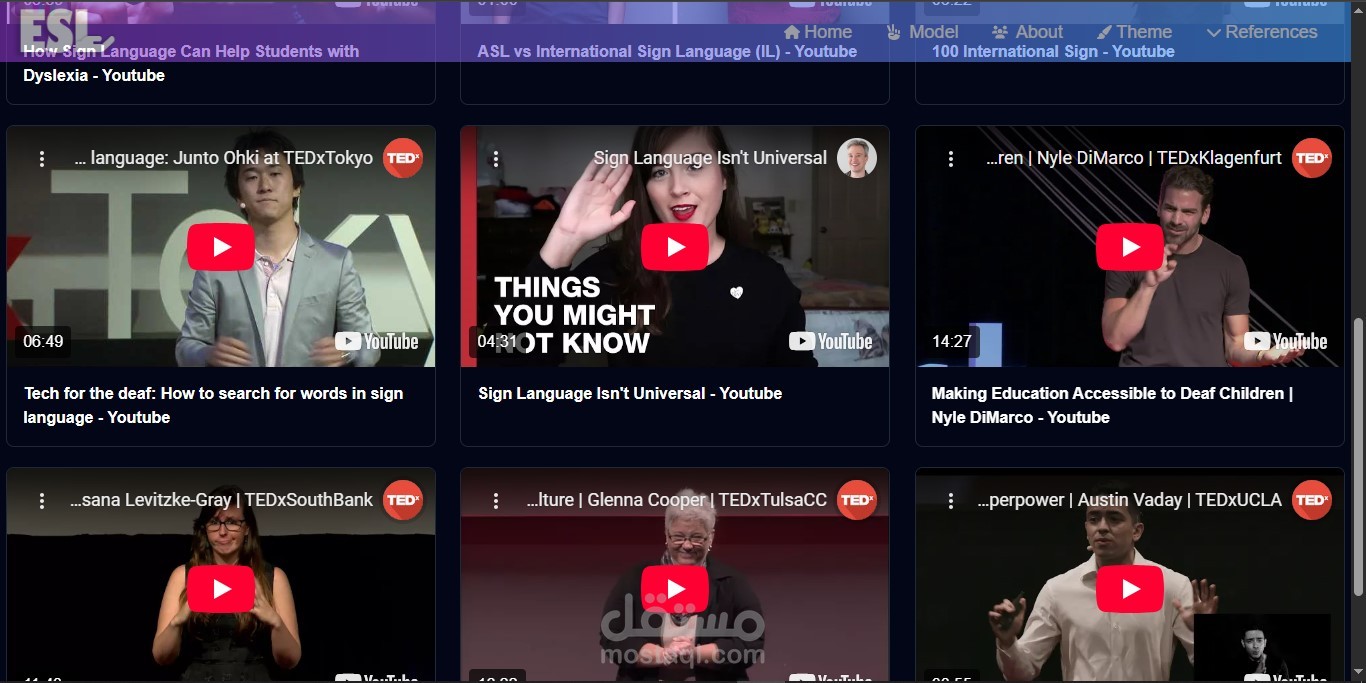The width and height of the screenshot is (1366, 683).
Task: Click video title '...perpower | Austin Vaday | TEDxUCLA'
Action: [x=1130, y=500]
